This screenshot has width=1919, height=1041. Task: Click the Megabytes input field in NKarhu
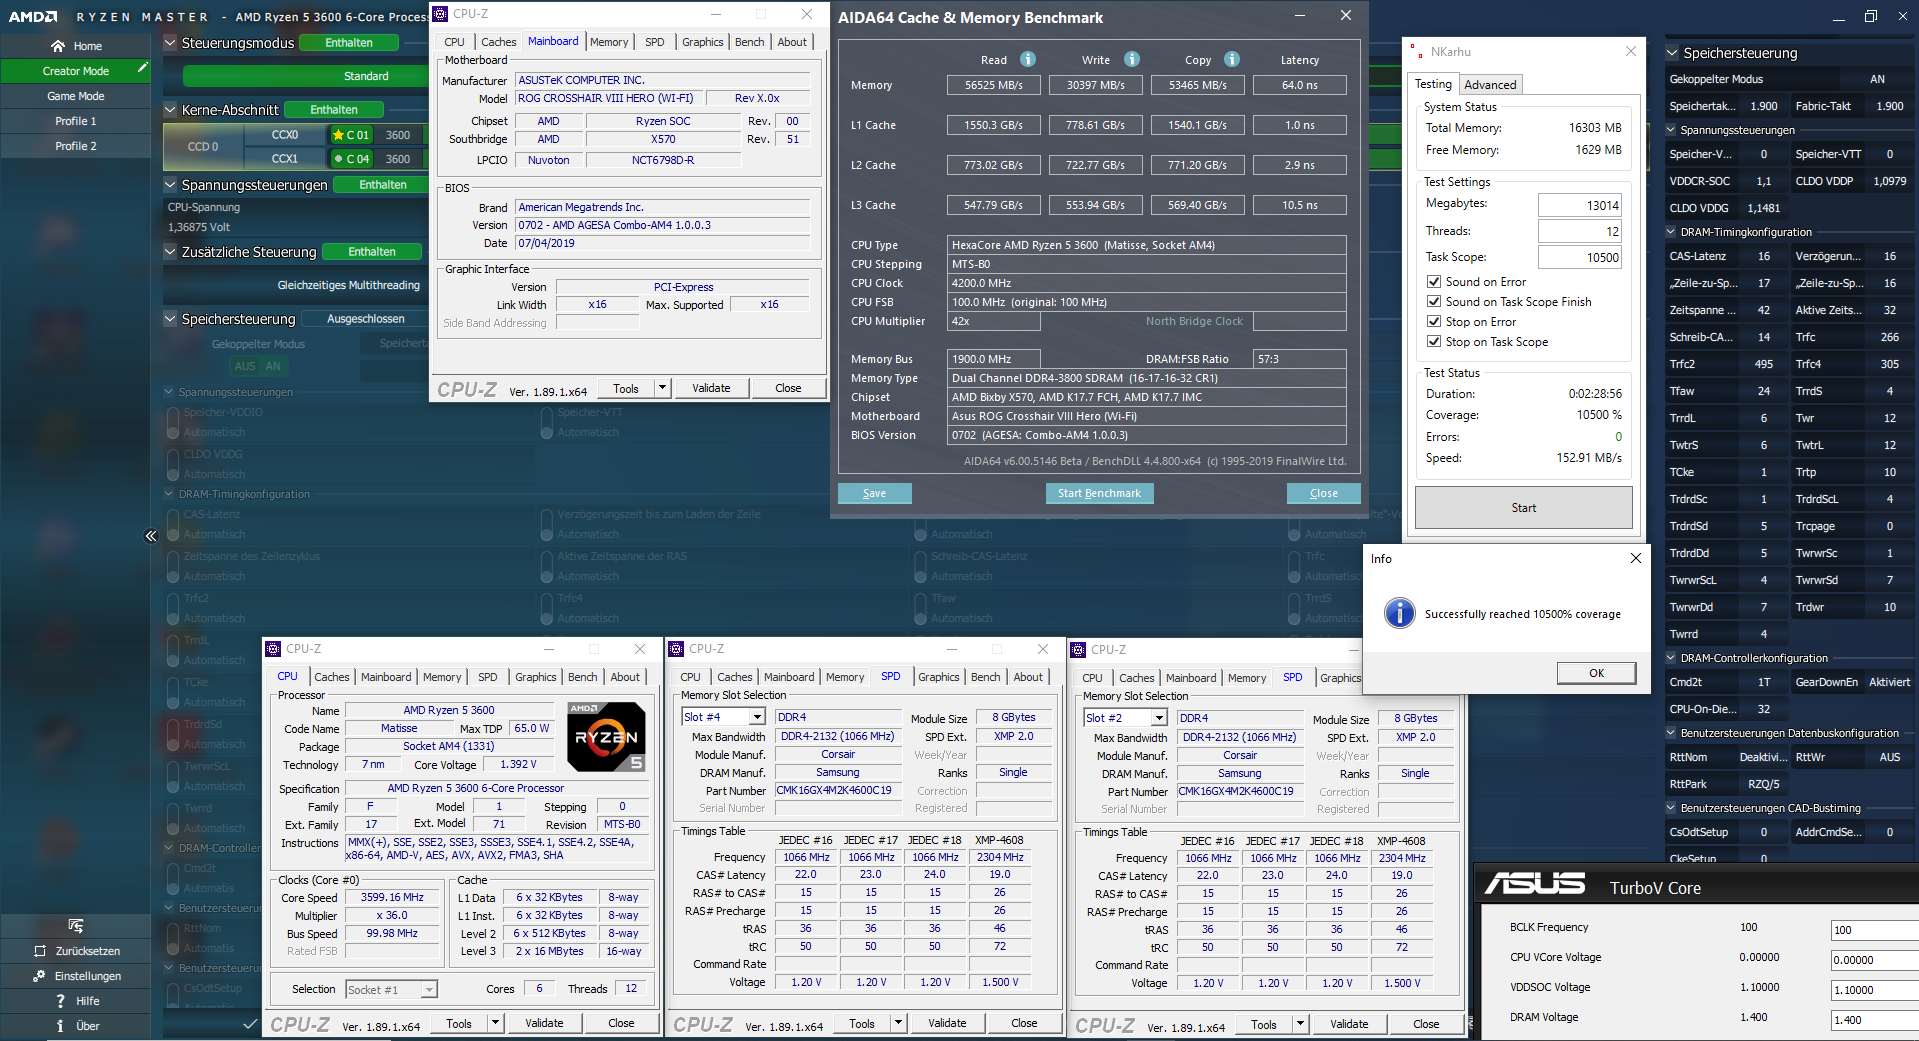[x=1579, y=205]
